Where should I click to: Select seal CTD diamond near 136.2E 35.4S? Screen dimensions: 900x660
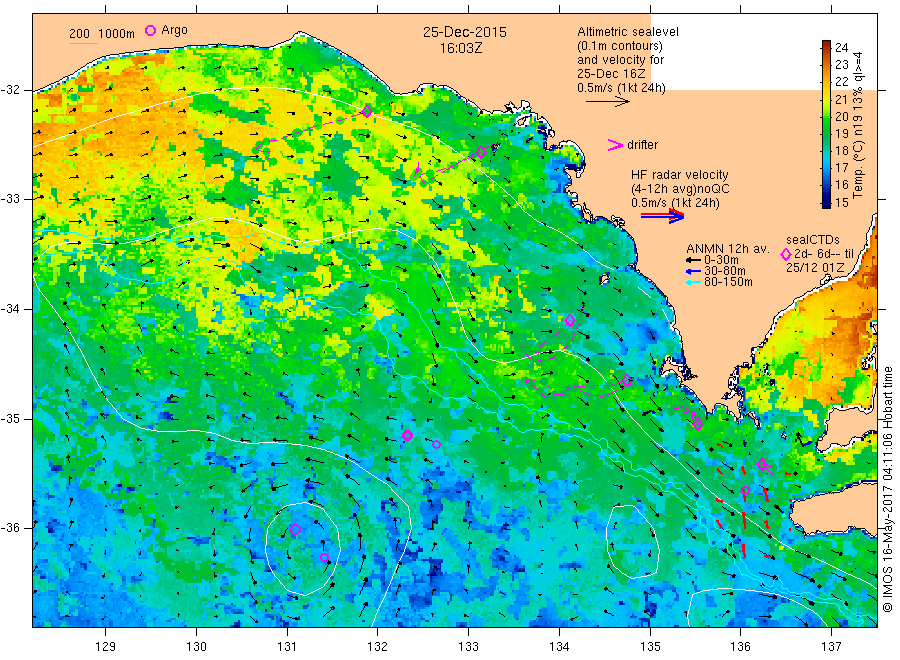point(762,464)
